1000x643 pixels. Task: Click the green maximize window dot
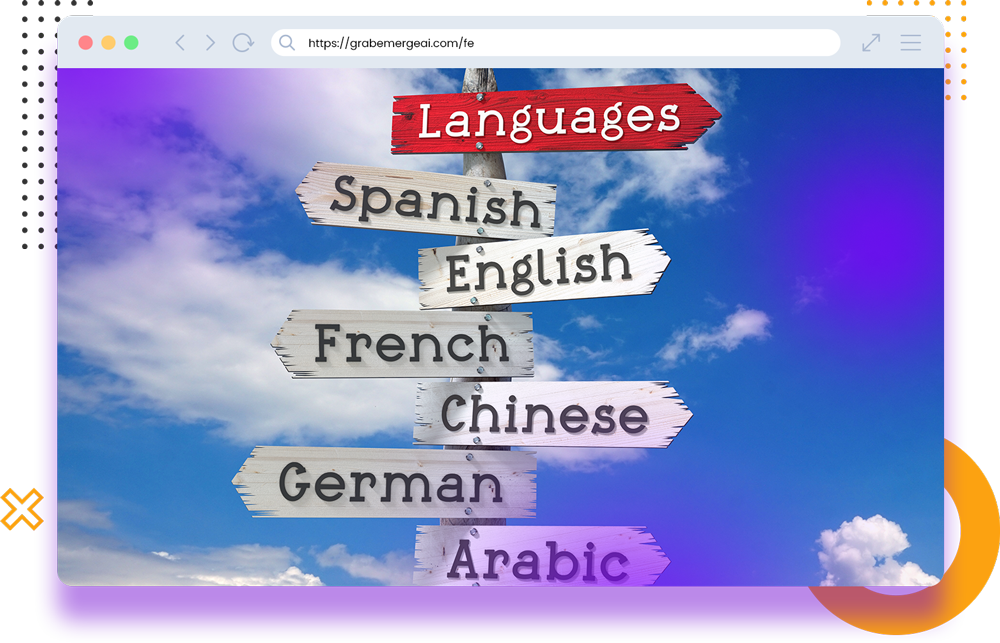point(131,43)
